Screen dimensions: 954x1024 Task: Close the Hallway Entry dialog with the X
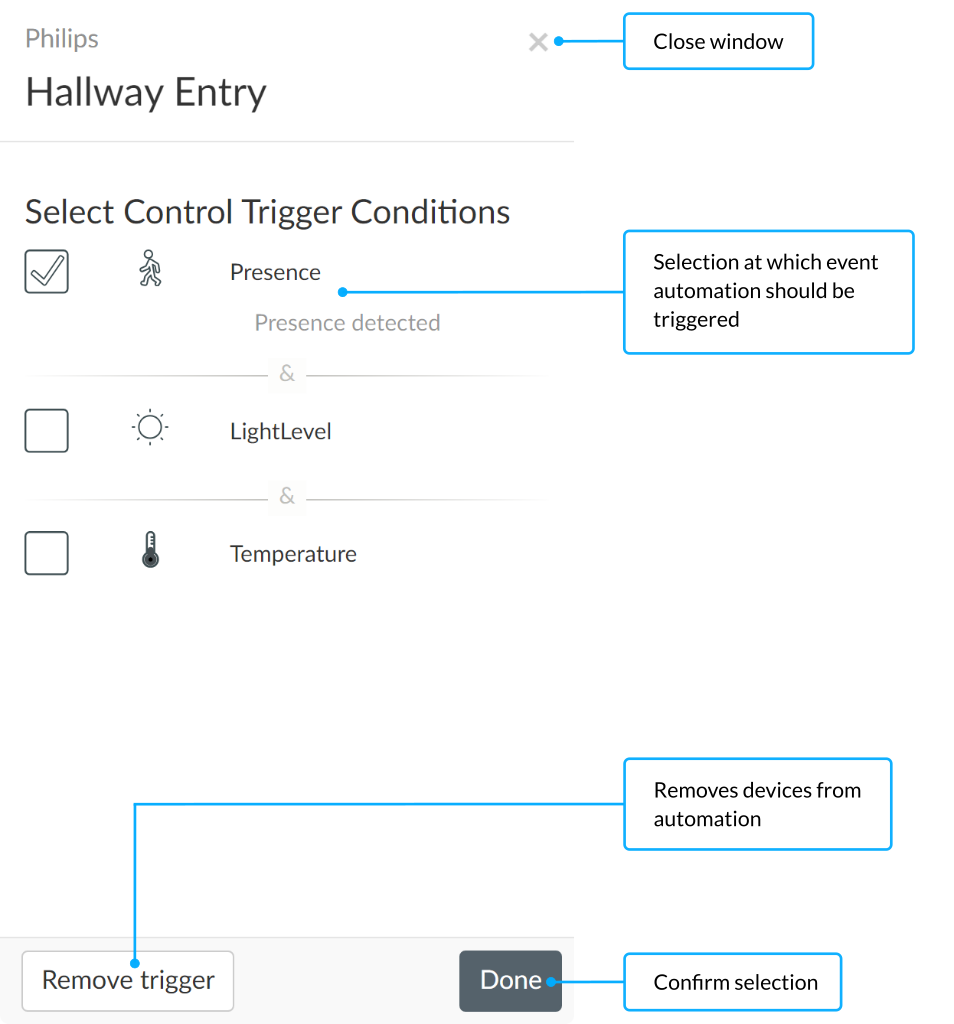(x=538, y=42)
